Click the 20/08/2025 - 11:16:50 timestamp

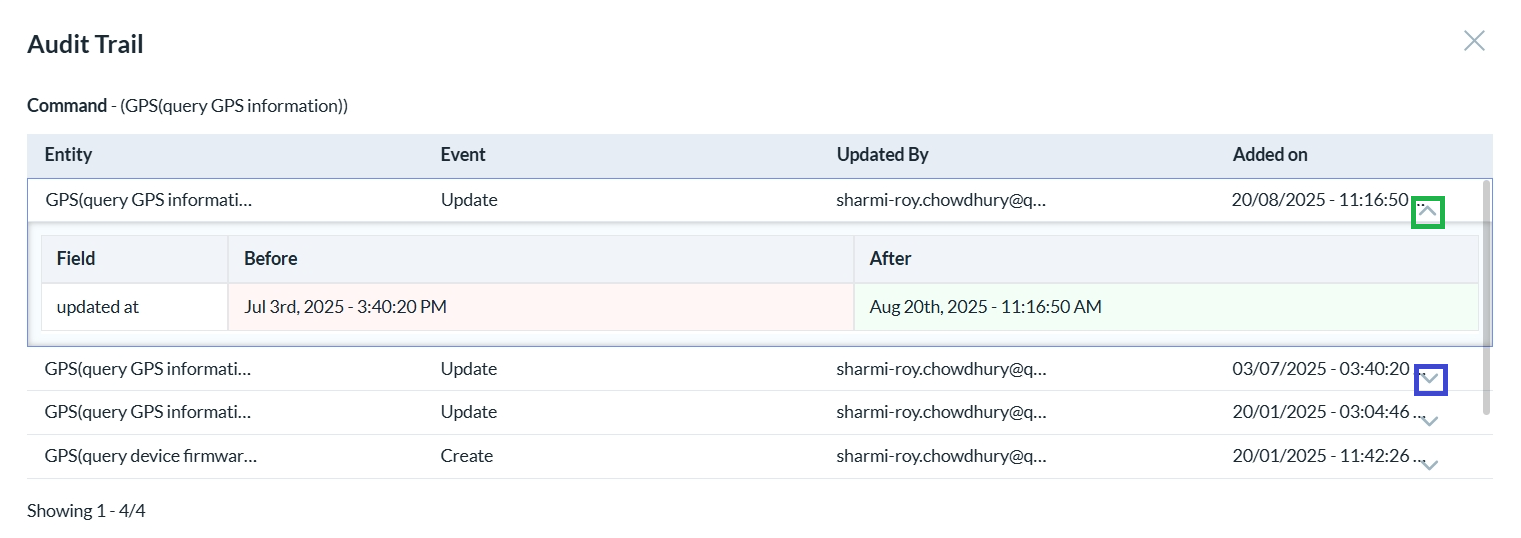coord(1319,200)
